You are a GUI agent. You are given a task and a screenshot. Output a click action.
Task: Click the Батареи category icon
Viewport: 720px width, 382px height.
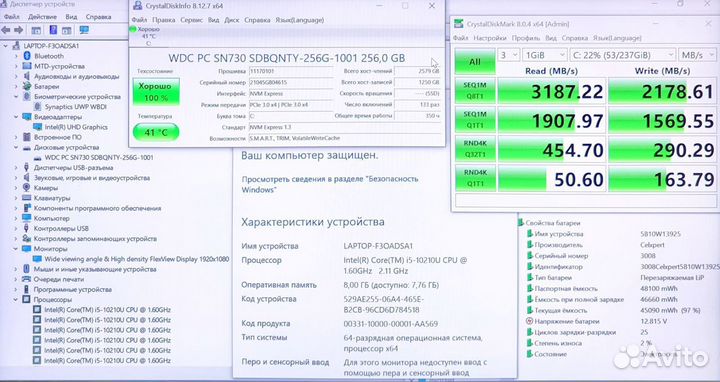(27, 86)
